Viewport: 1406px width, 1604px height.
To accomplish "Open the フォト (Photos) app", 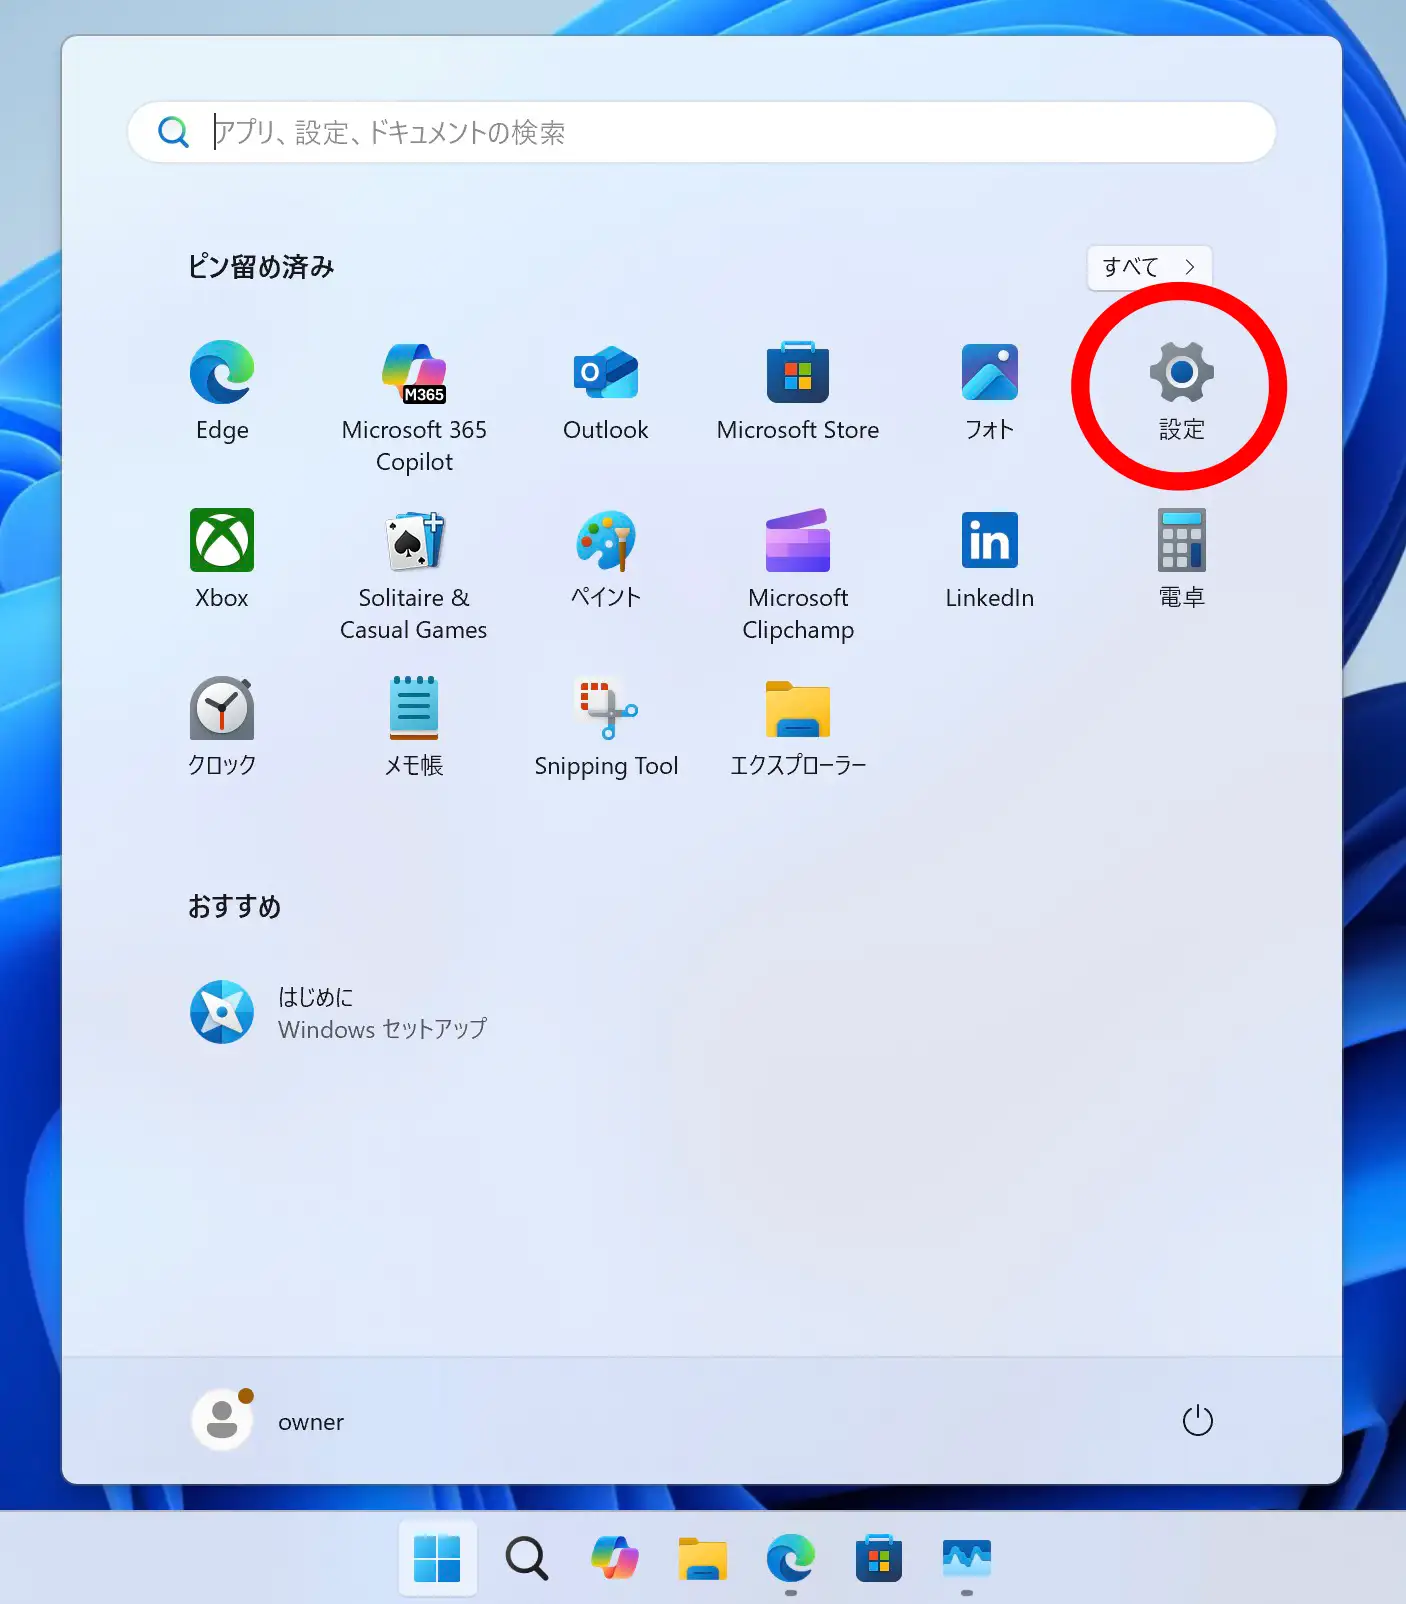I will pos(990,392).
